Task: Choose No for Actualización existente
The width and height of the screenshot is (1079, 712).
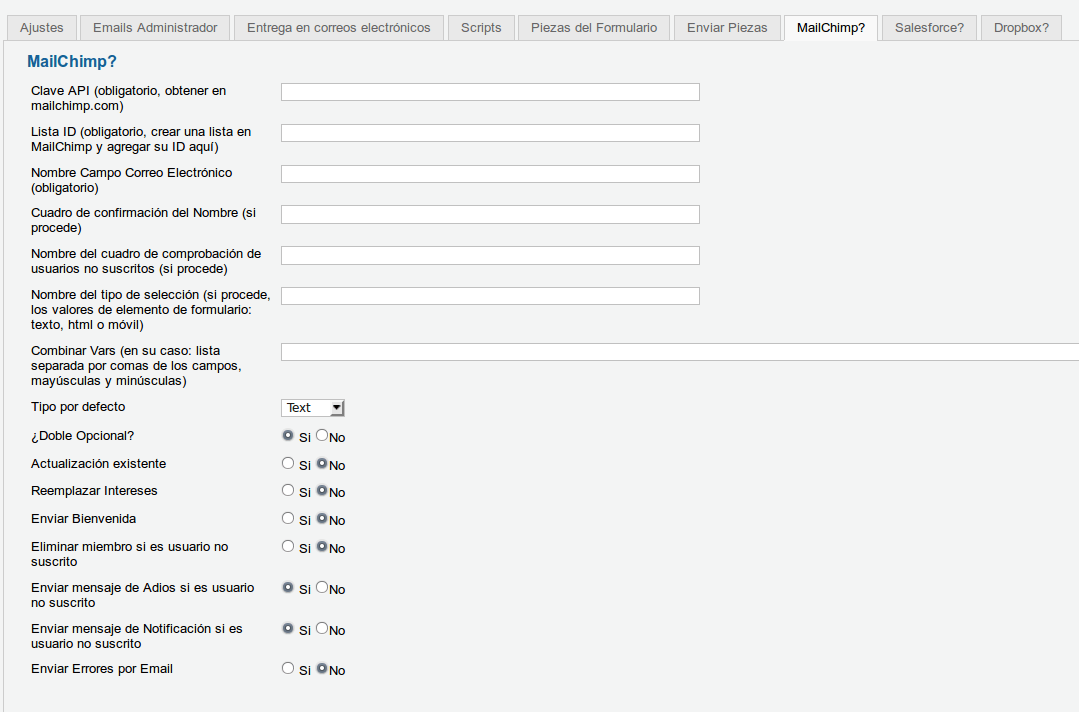Action: [x=321, y=464]
